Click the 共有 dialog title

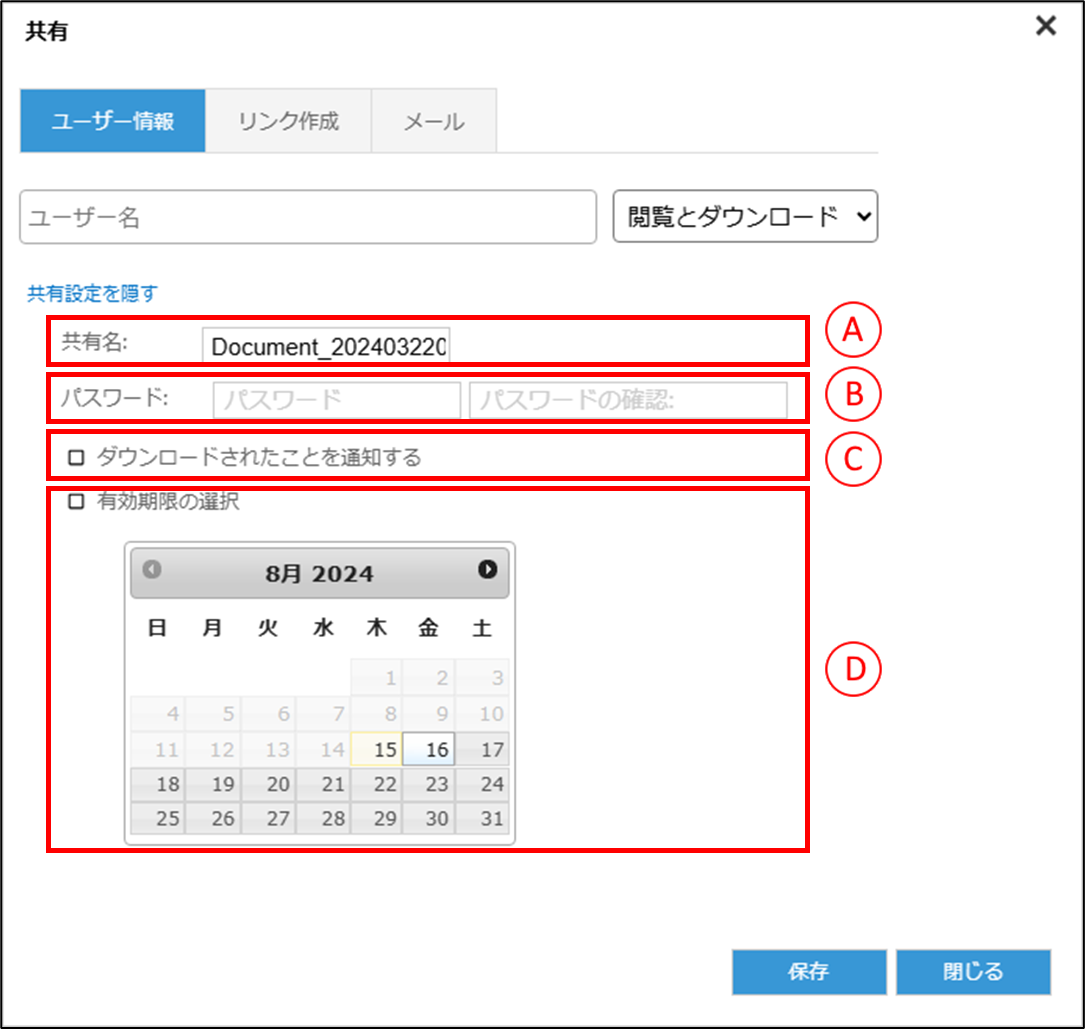click(46, 31)
